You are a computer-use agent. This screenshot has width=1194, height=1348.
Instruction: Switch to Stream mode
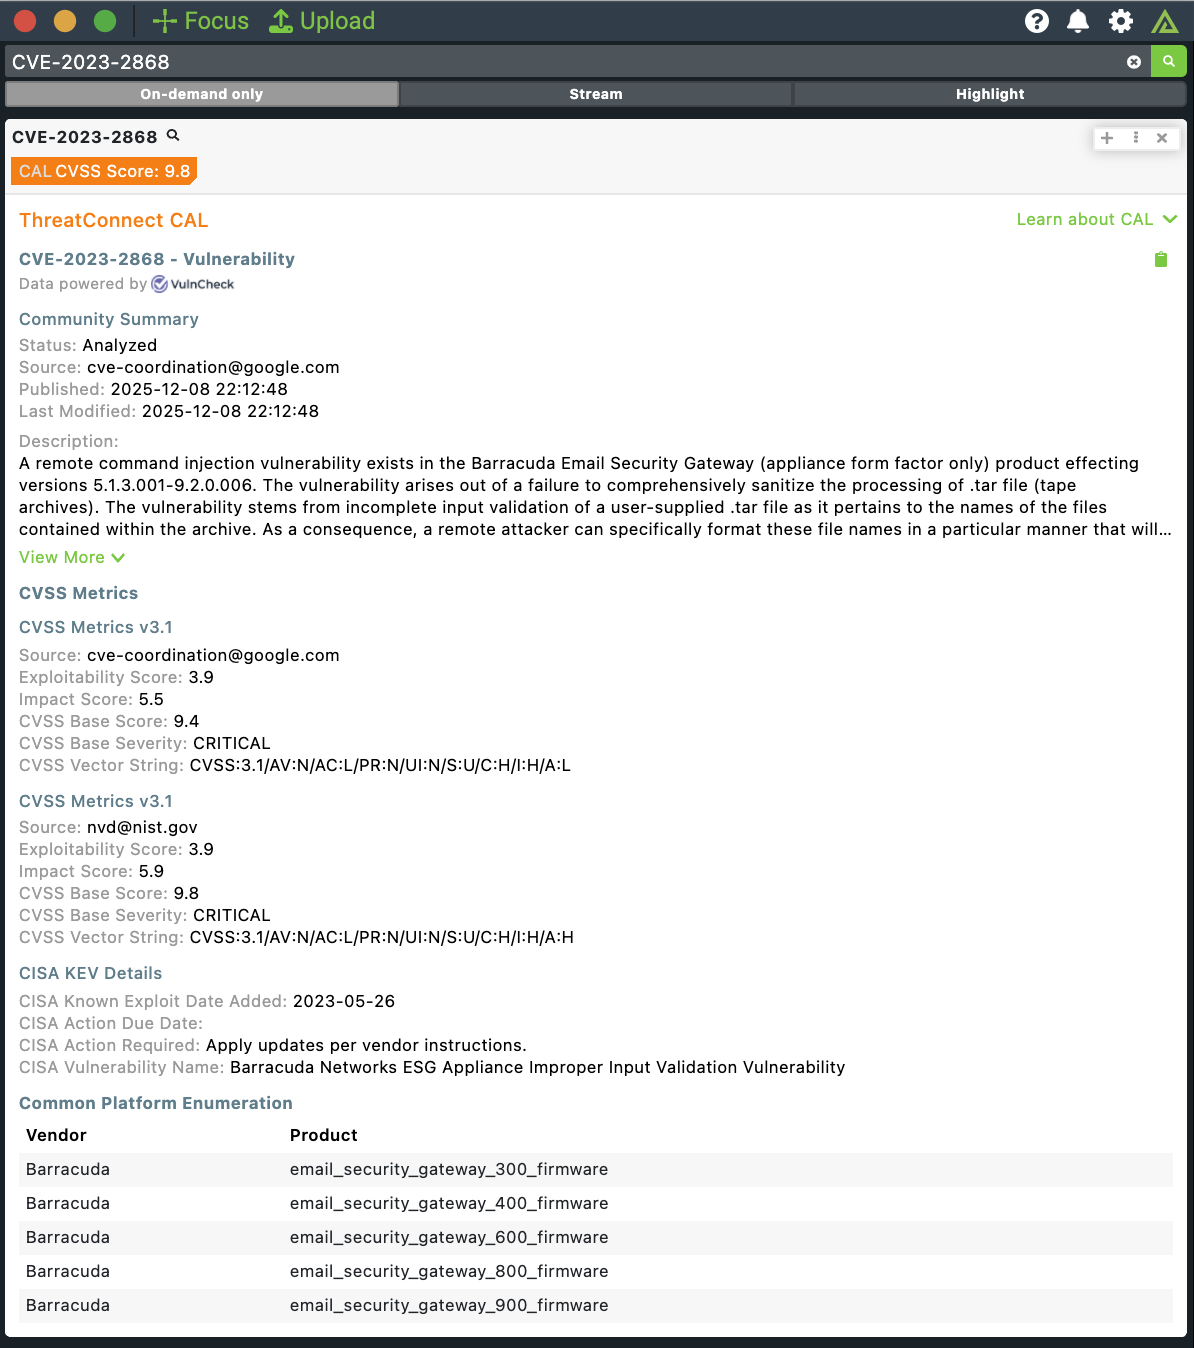click(x=595, y=93)
